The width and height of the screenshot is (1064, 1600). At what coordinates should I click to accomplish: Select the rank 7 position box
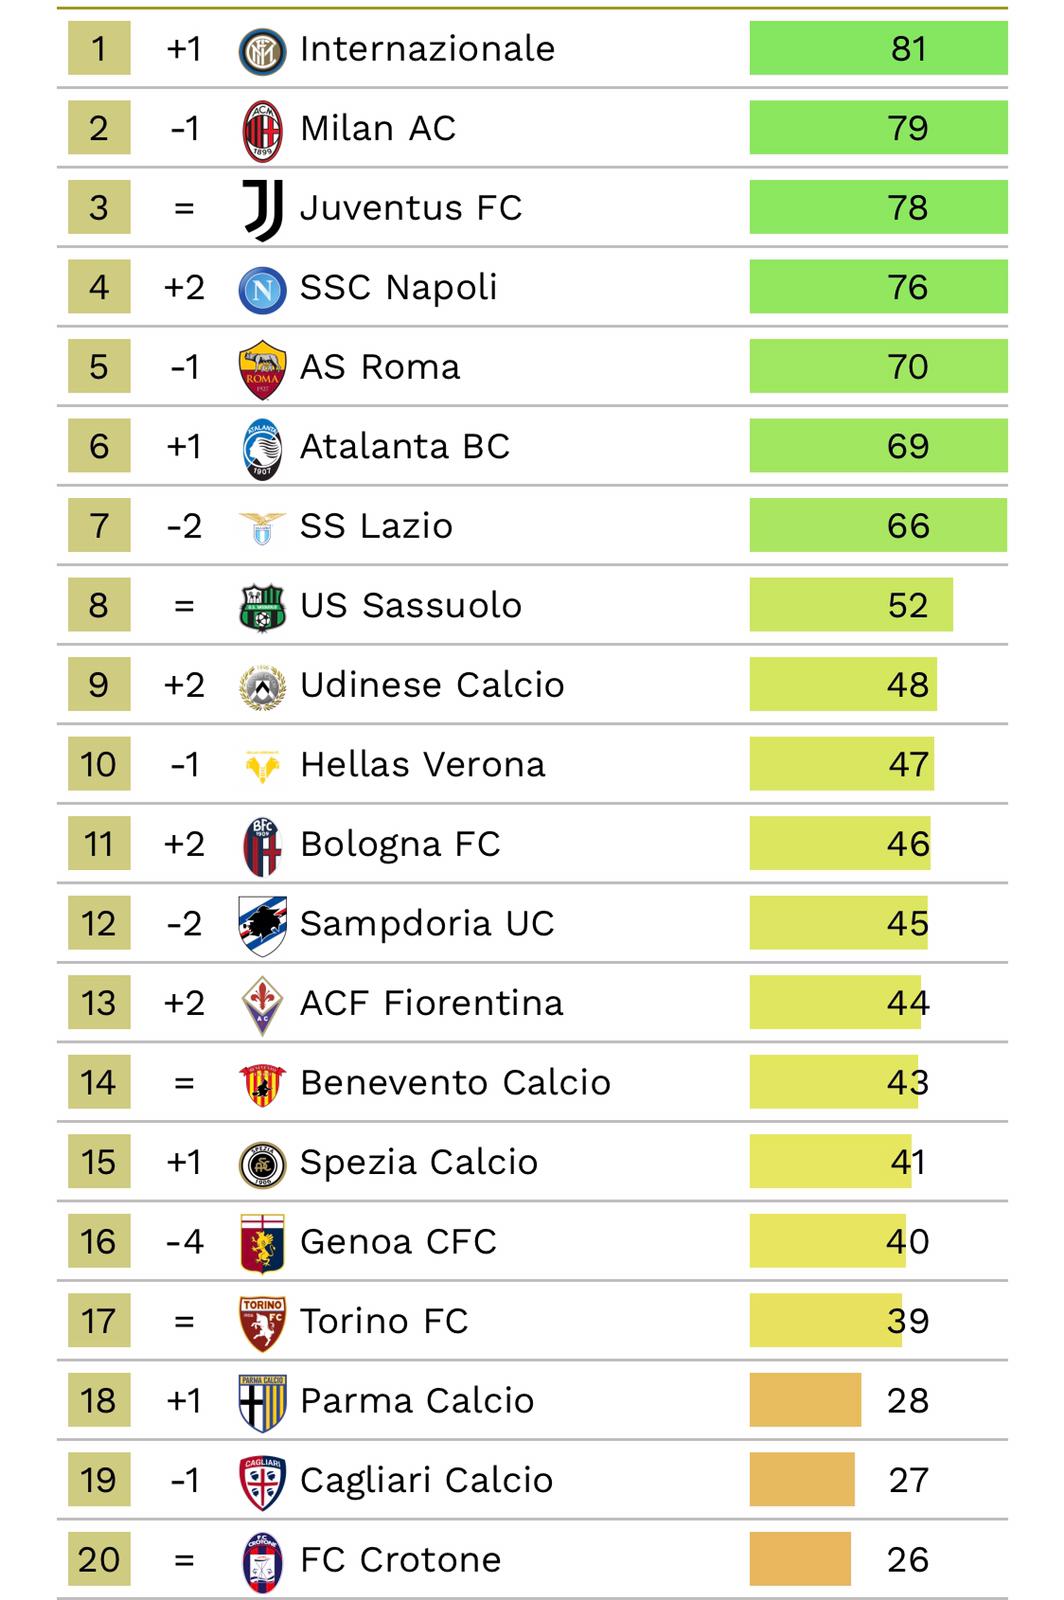coord(99,526)
